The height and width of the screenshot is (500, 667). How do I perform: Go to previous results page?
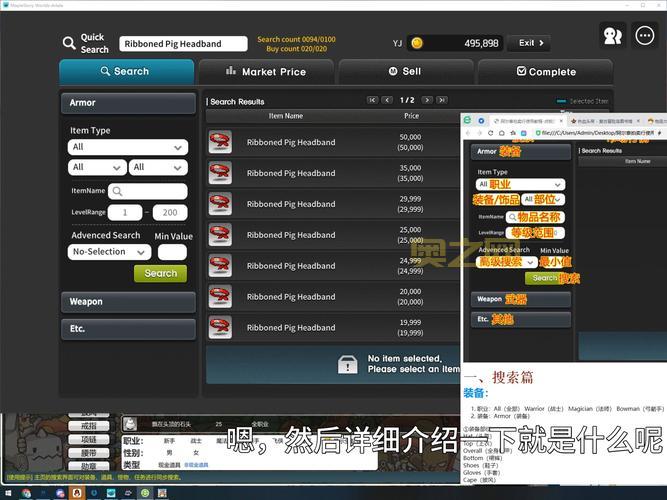point(387,100)
